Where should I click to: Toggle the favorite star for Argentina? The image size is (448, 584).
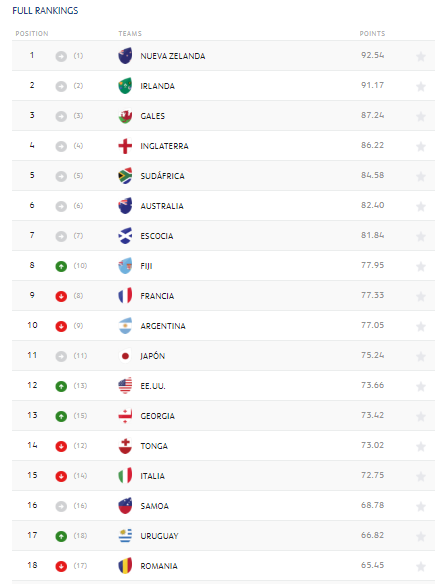[421, 326]
